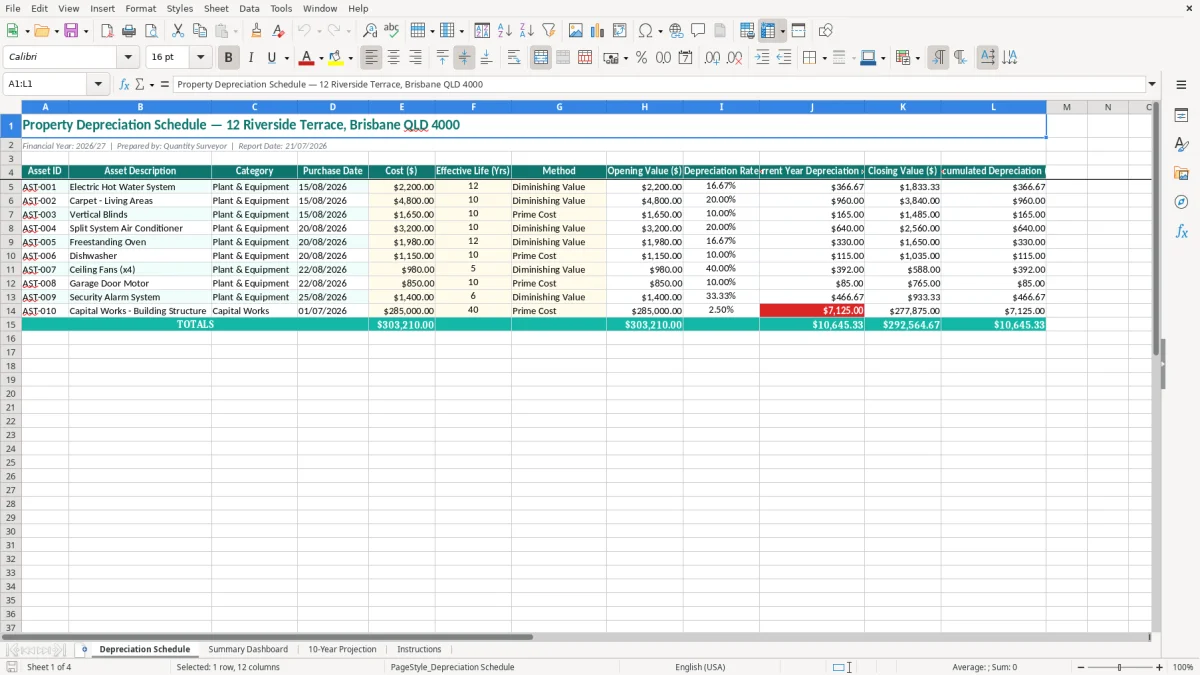Click the zoom slider
The height and width of the screenshot is (675, 1200).
[1119, 667]
